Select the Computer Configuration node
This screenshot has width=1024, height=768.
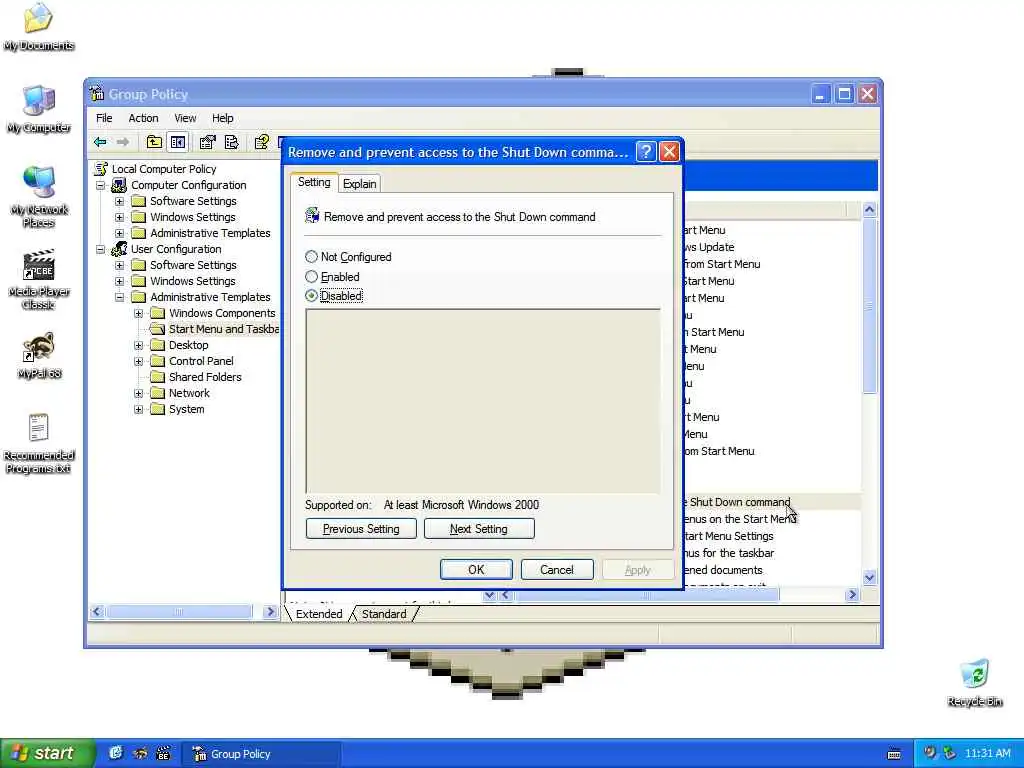(188, 185)
